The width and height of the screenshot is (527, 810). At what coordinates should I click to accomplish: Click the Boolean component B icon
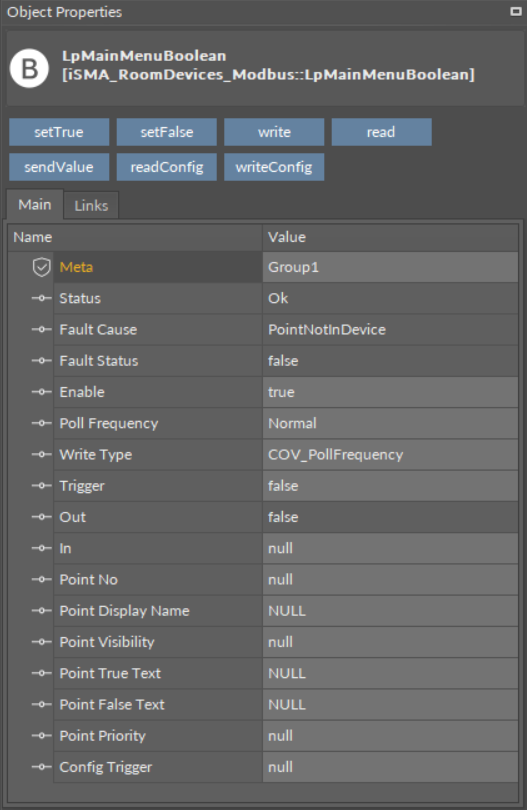[x=29, y=68]
